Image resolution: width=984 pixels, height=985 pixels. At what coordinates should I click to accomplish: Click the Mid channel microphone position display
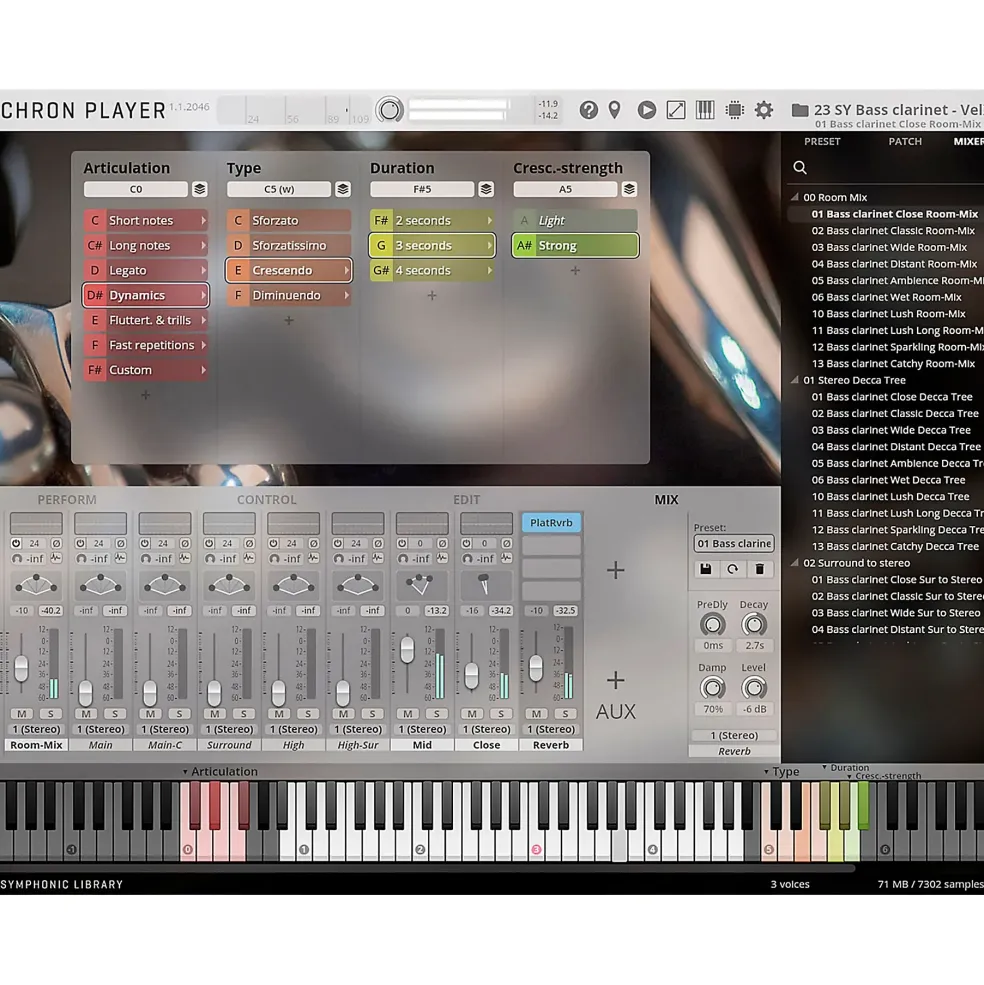[x=422, y=585]
